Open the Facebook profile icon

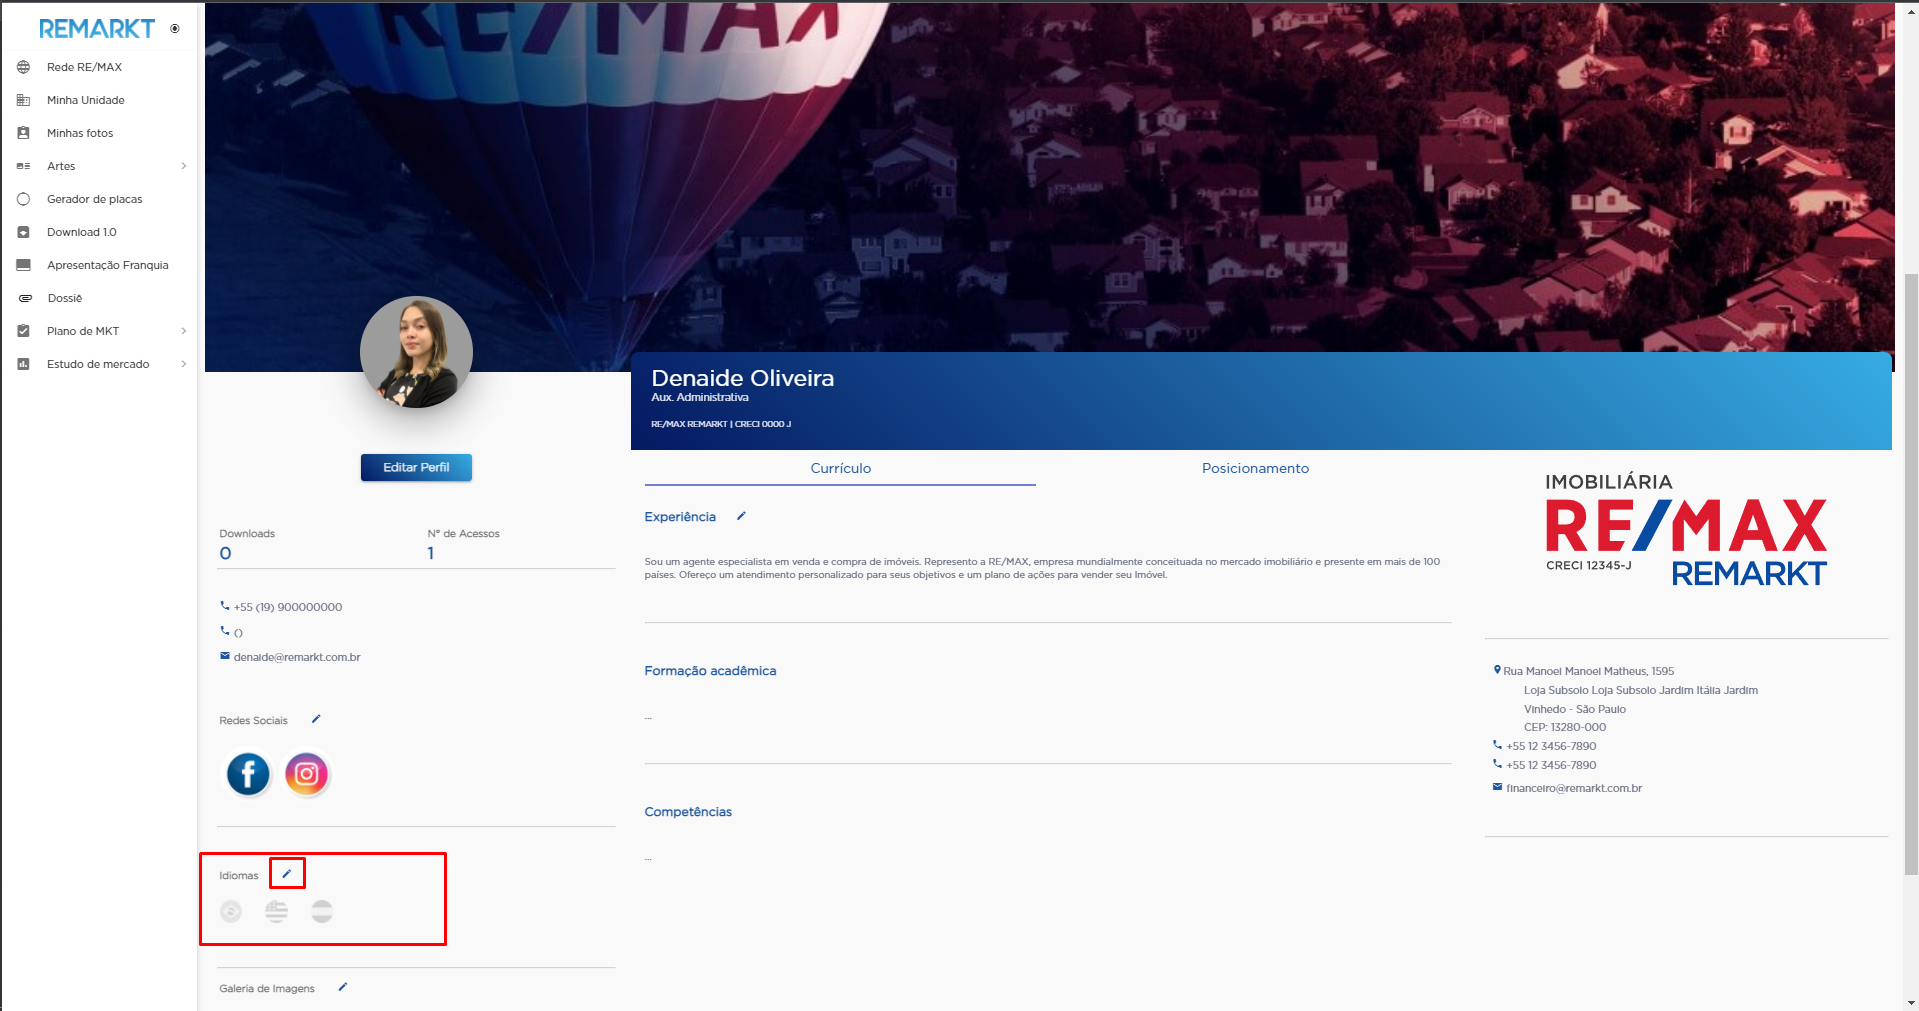[x=248, y=774]
